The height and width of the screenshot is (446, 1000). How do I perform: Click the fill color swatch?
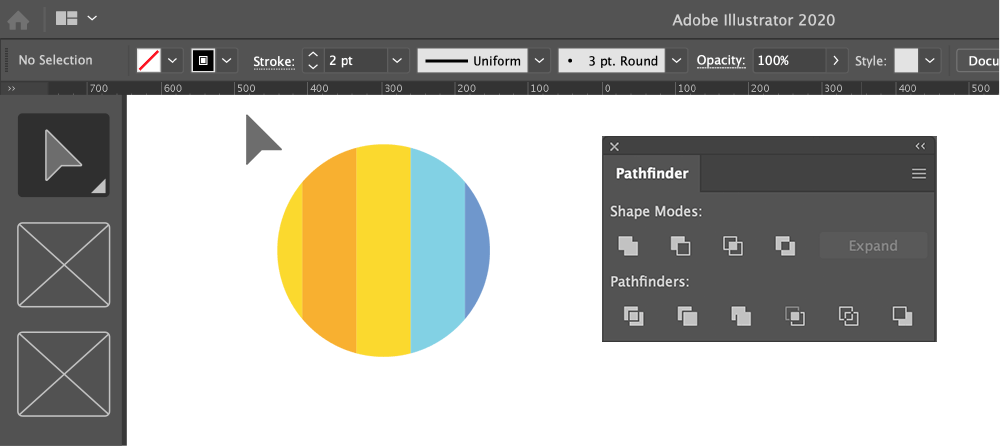tap(149, 61)
